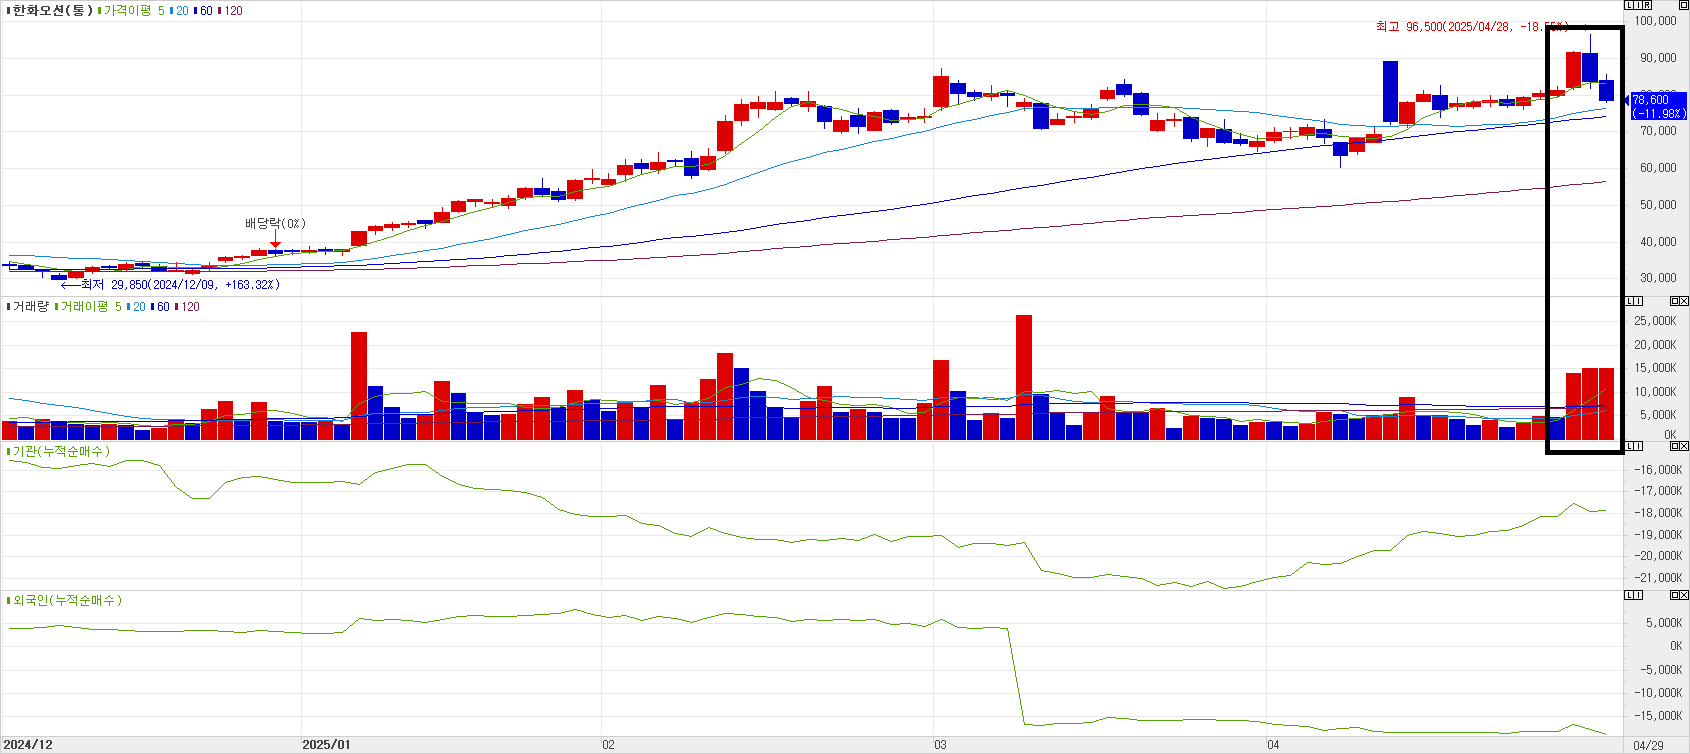Screen dimensions: 1690x754
Task: Click the 25,000K volume axis value
Action: (x=1655, y=321)
